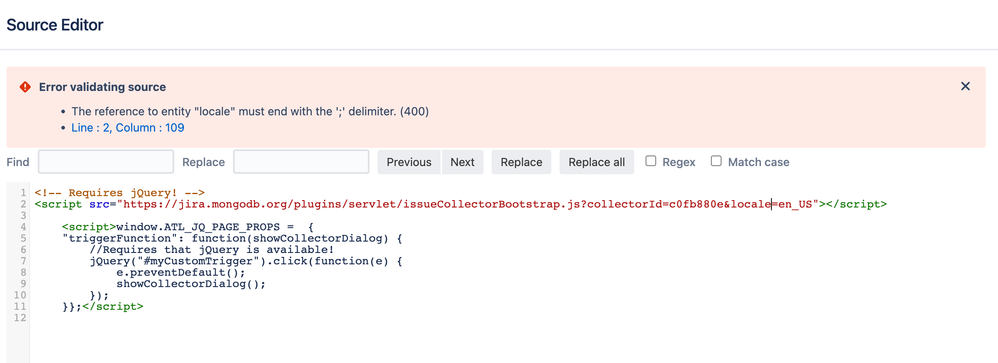The height and width of the screenshot is (363, 998).
Task: Click the Replace button
Action: point(521,162)
